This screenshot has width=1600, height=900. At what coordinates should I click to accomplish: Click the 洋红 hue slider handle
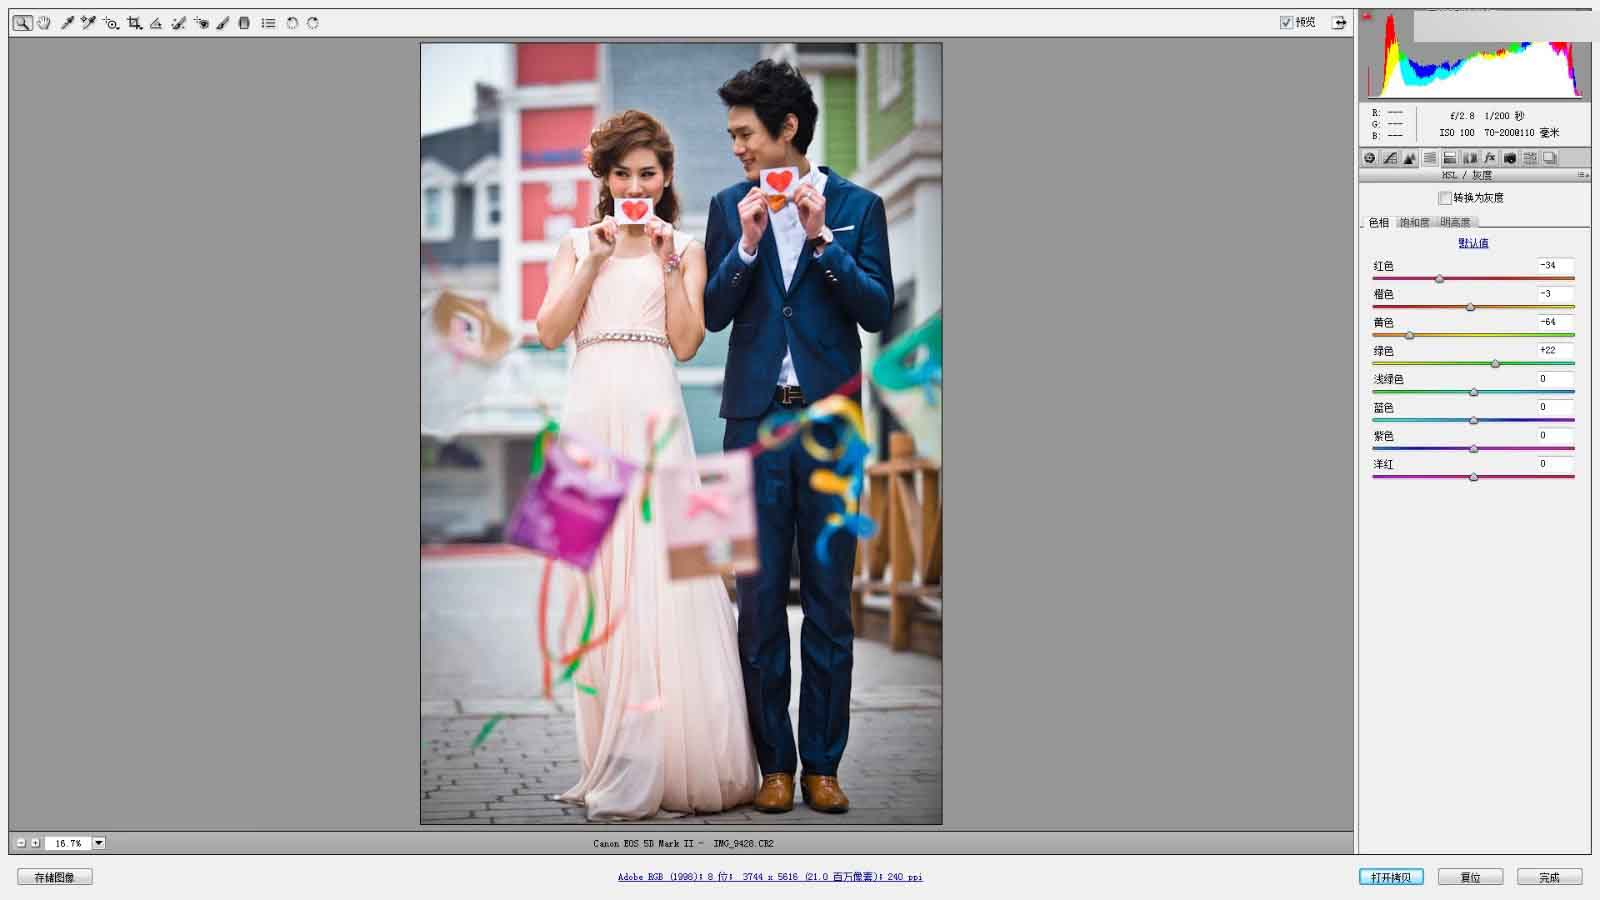[x=1473, y=477]
